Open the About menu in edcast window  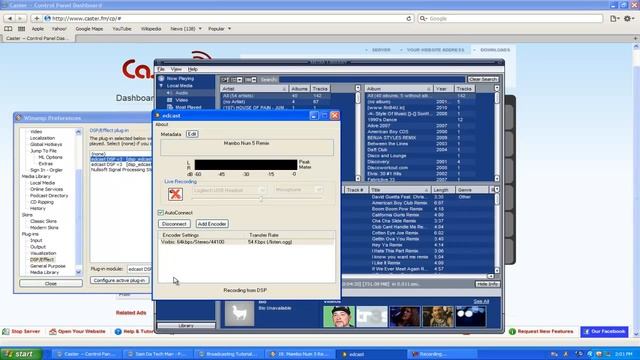(x=162, y=124)
